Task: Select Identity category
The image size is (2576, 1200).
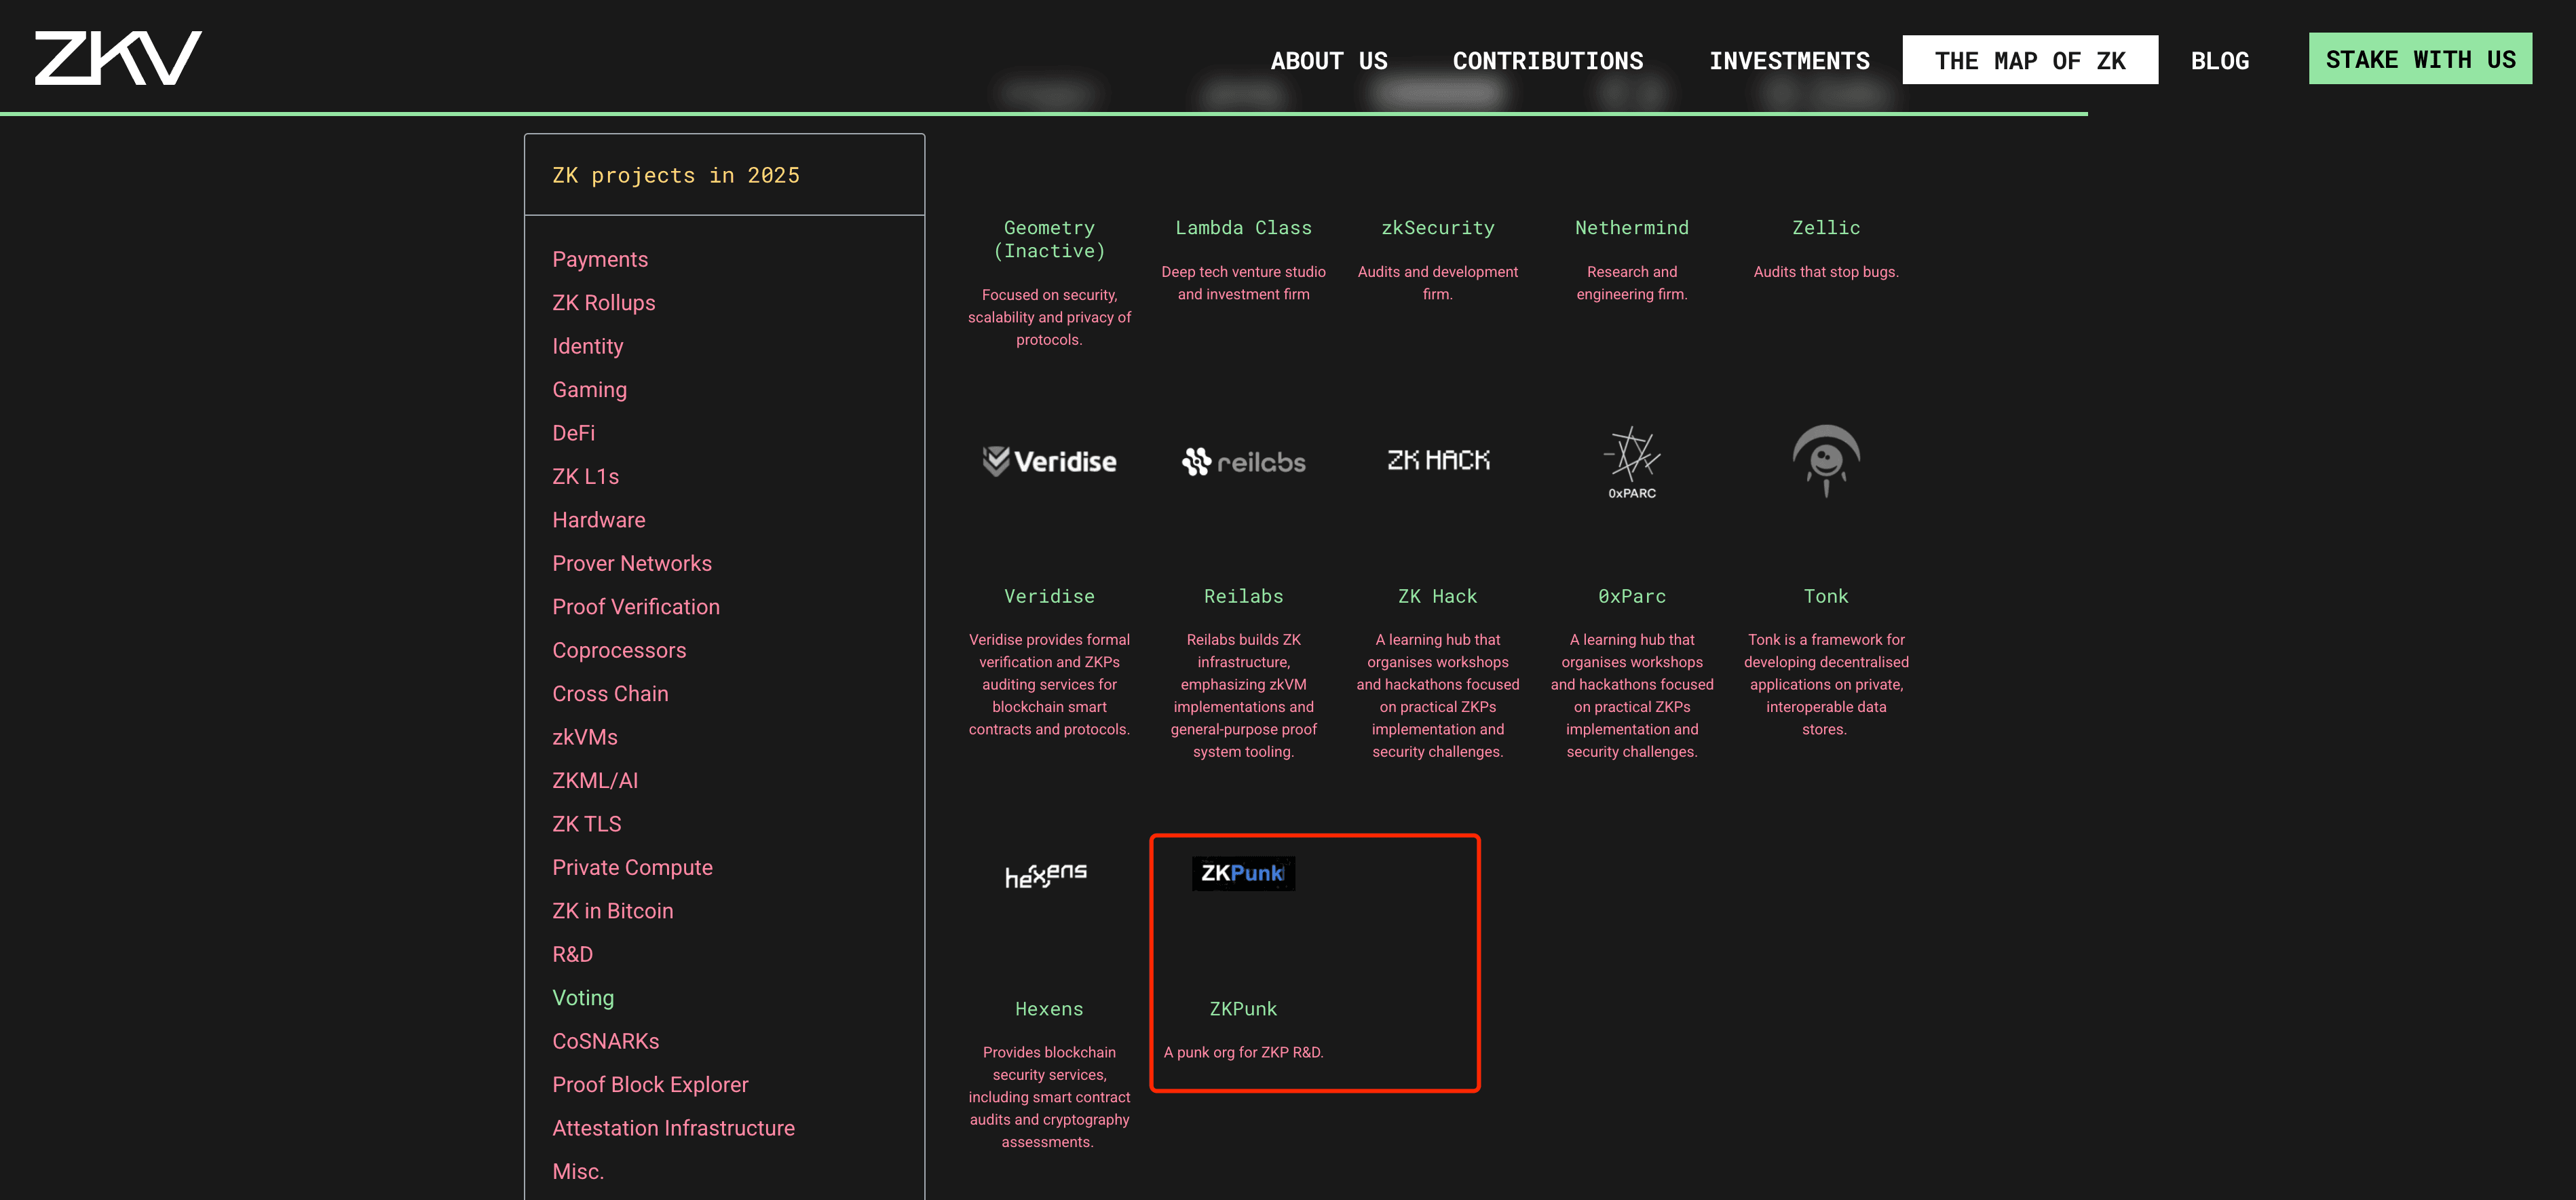Action: [587, 346]
